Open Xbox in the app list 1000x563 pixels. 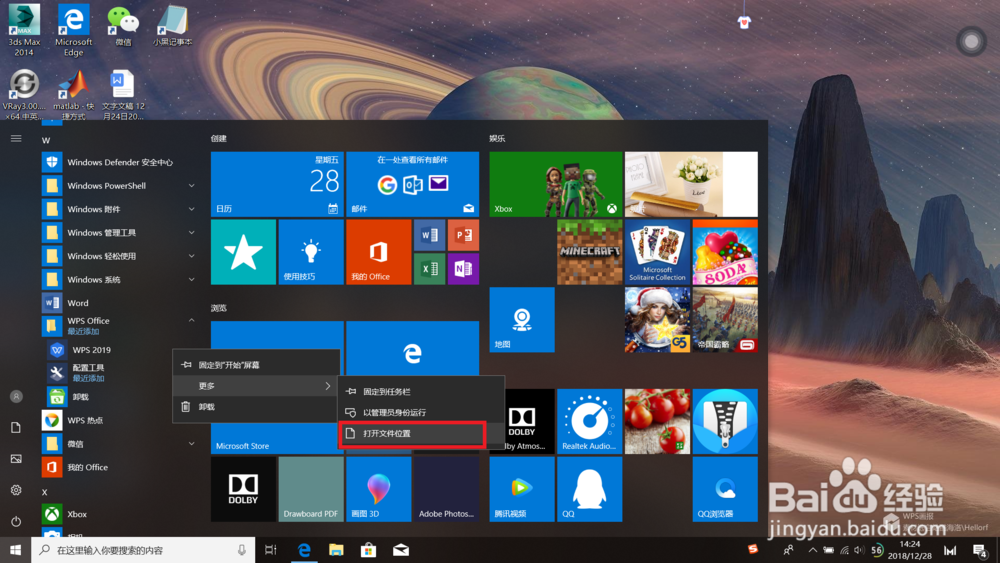coord(120,514)
